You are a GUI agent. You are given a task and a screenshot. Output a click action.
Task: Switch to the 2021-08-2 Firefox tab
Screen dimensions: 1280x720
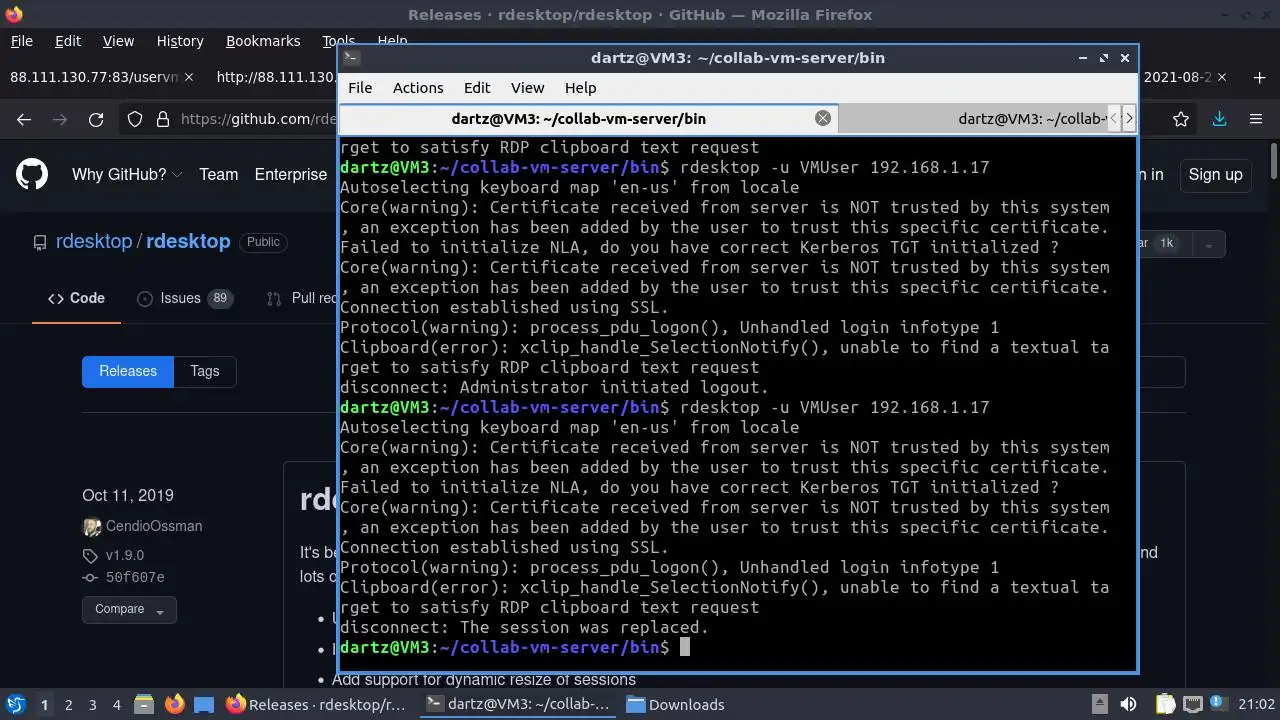coord(1180,77)
